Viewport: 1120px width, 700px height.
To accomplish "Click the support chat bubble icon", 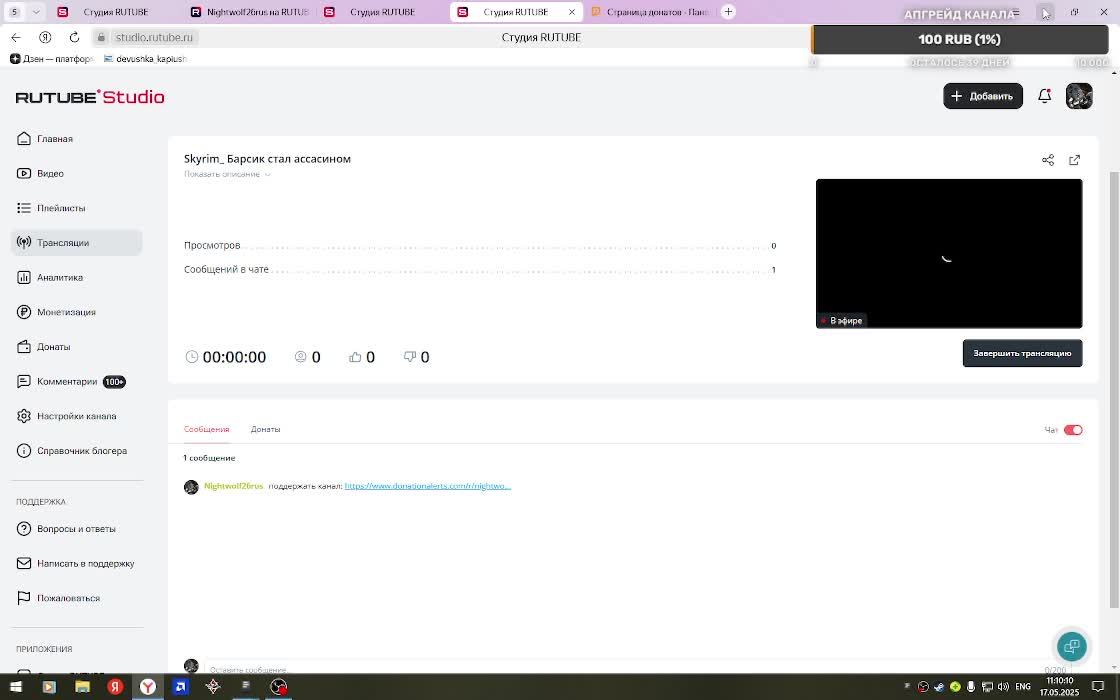I will 1071,646.
